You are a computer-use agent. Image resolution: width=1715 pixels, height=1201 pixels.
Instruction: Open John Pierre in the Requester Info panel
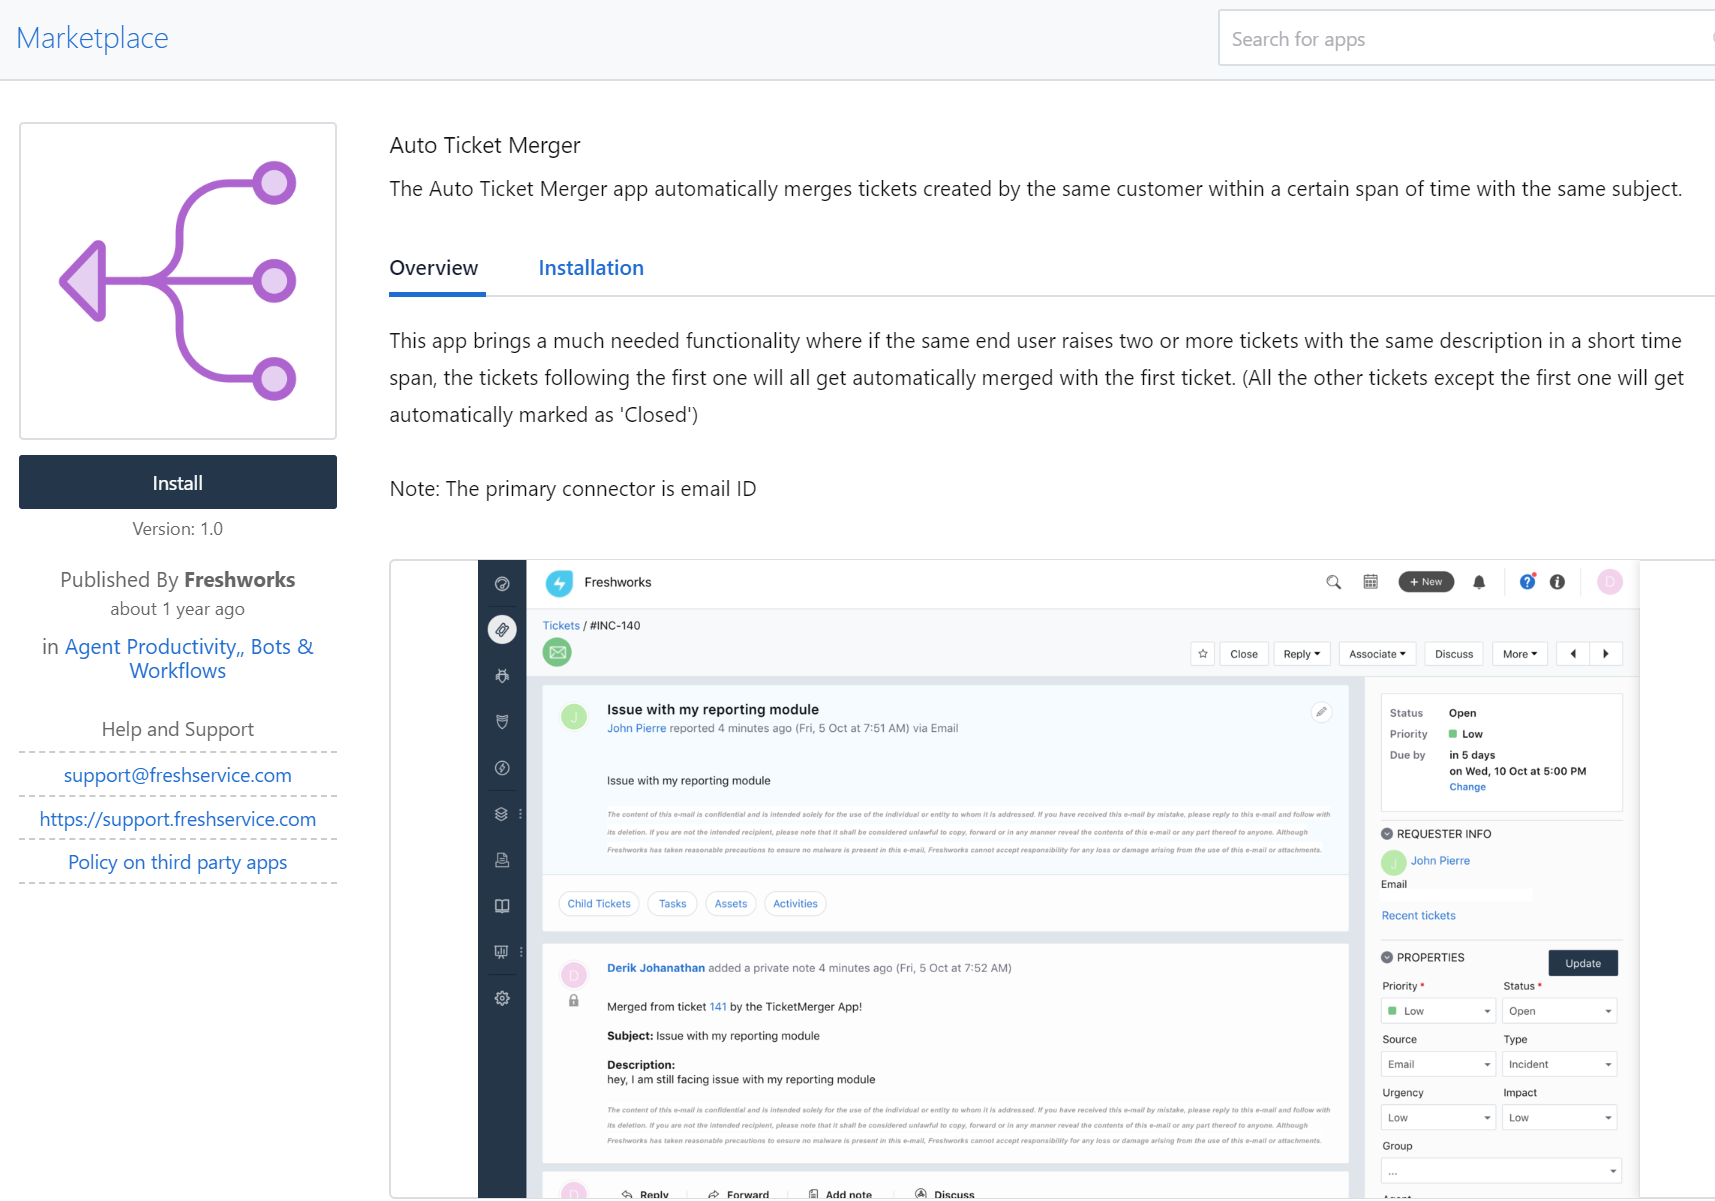pos(1440,861)
